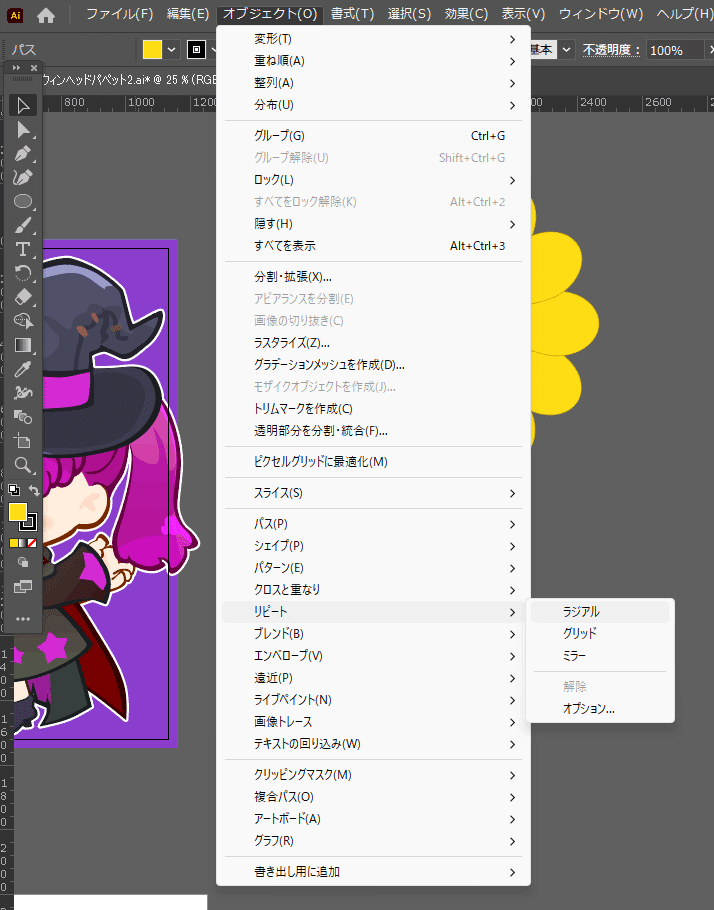Viewport: 714px width, 910px height.
Task: Select the Eraser tool
Action: 23,297
